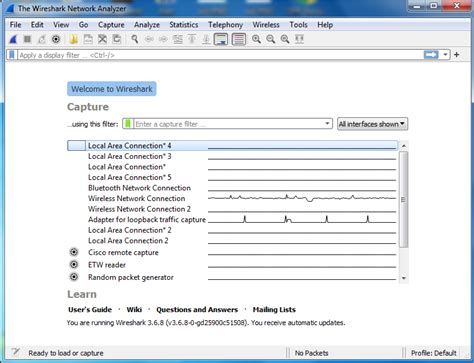Jump to the last packet icon
The image size is (474, 363).
pos(206,39)
